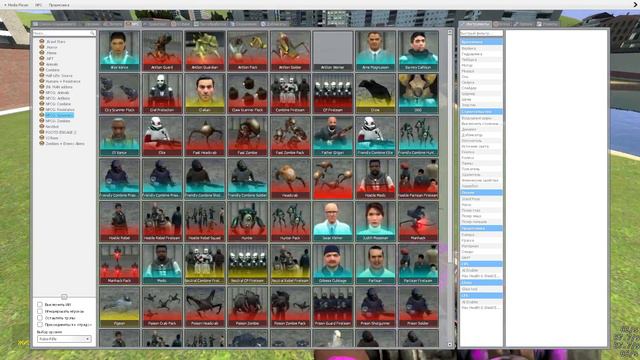This screenshot has height=360, width=640.
Task: Spawn the Combine Fireteam
Action: pyautogui.click(x=290, y=93)
